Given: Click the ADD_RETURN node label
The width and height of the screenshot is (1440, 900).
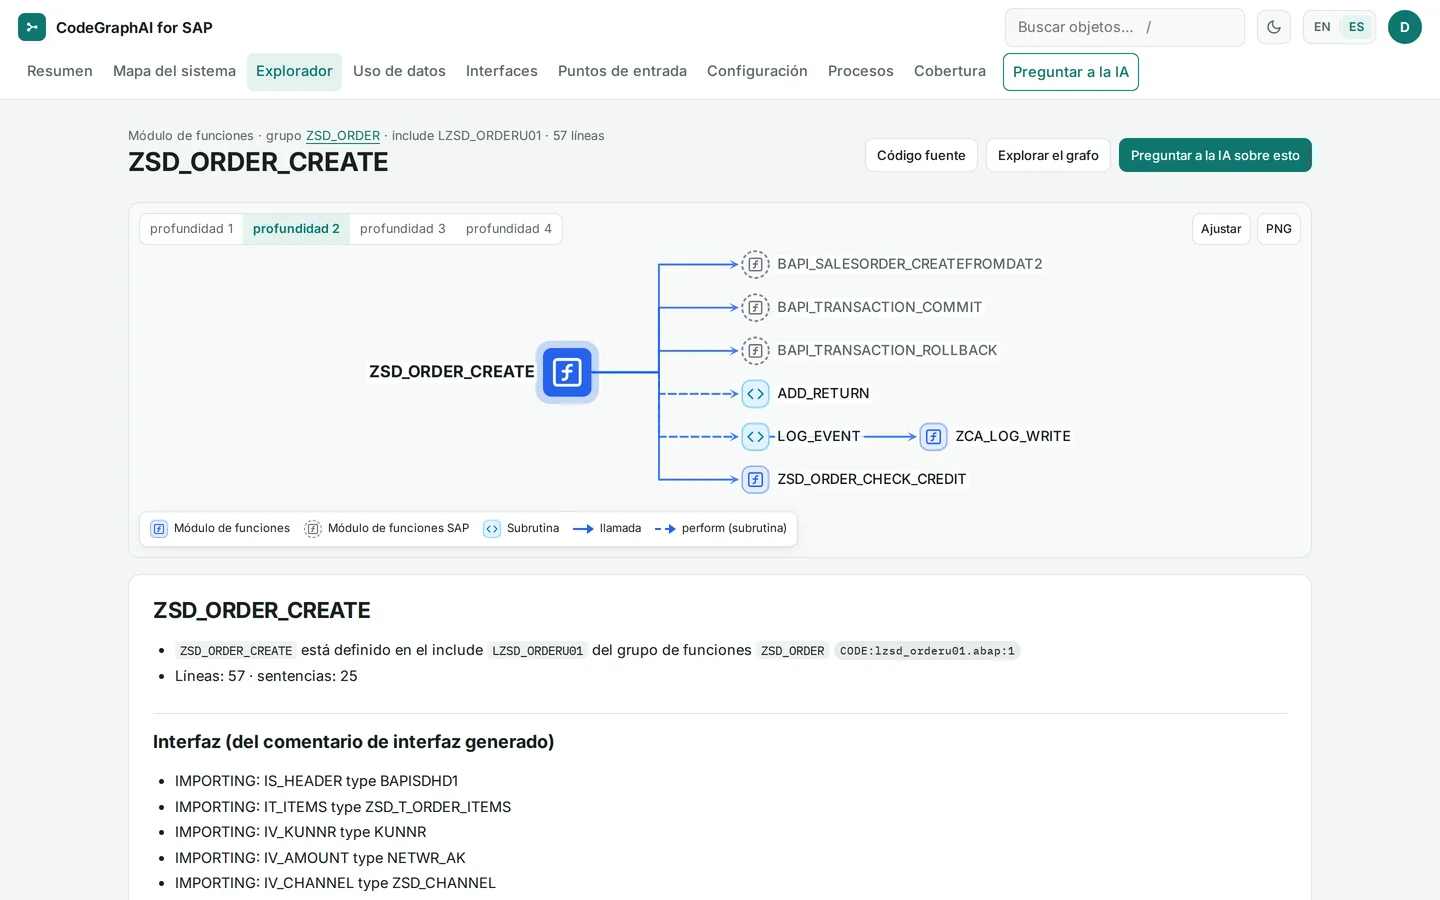Looking at the screenshot, I should [823, 394].
